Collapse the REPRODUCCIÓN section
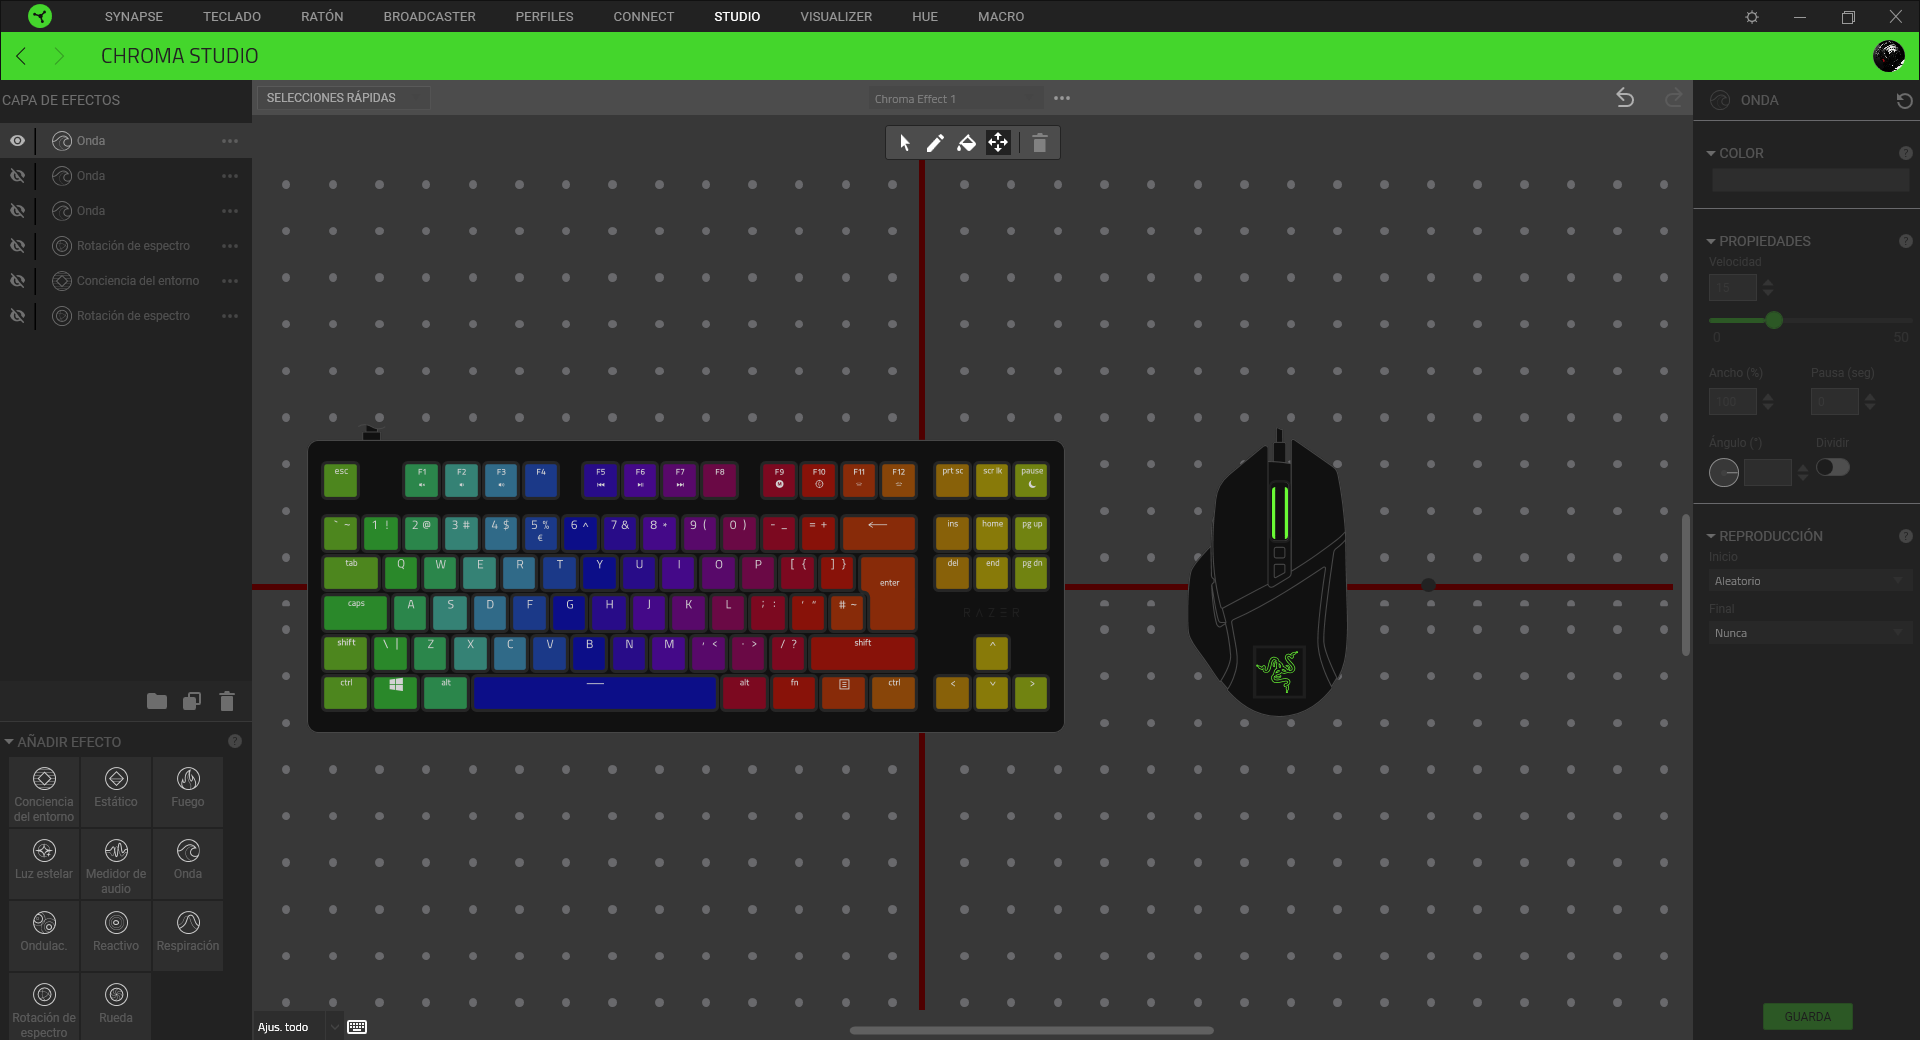Viewport: 1920px width, 1040px height. tap(1711, 537)
